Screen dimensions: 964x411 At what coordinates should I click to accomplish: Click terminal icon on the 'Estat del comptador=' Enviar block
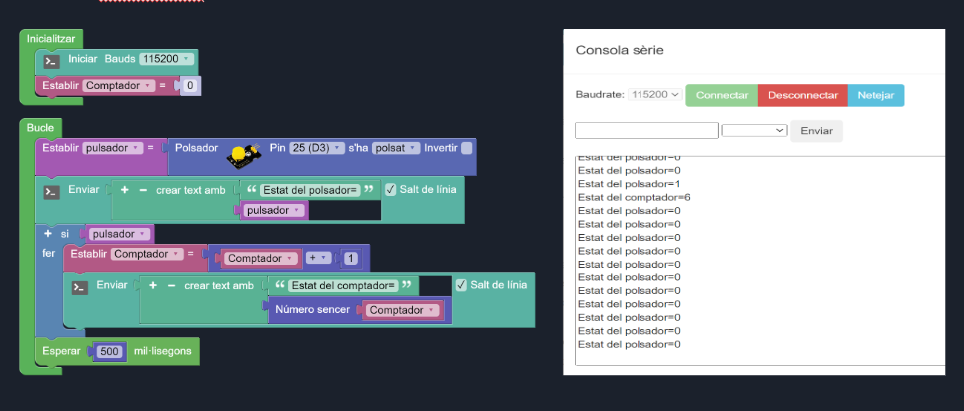tap(80, 286)
